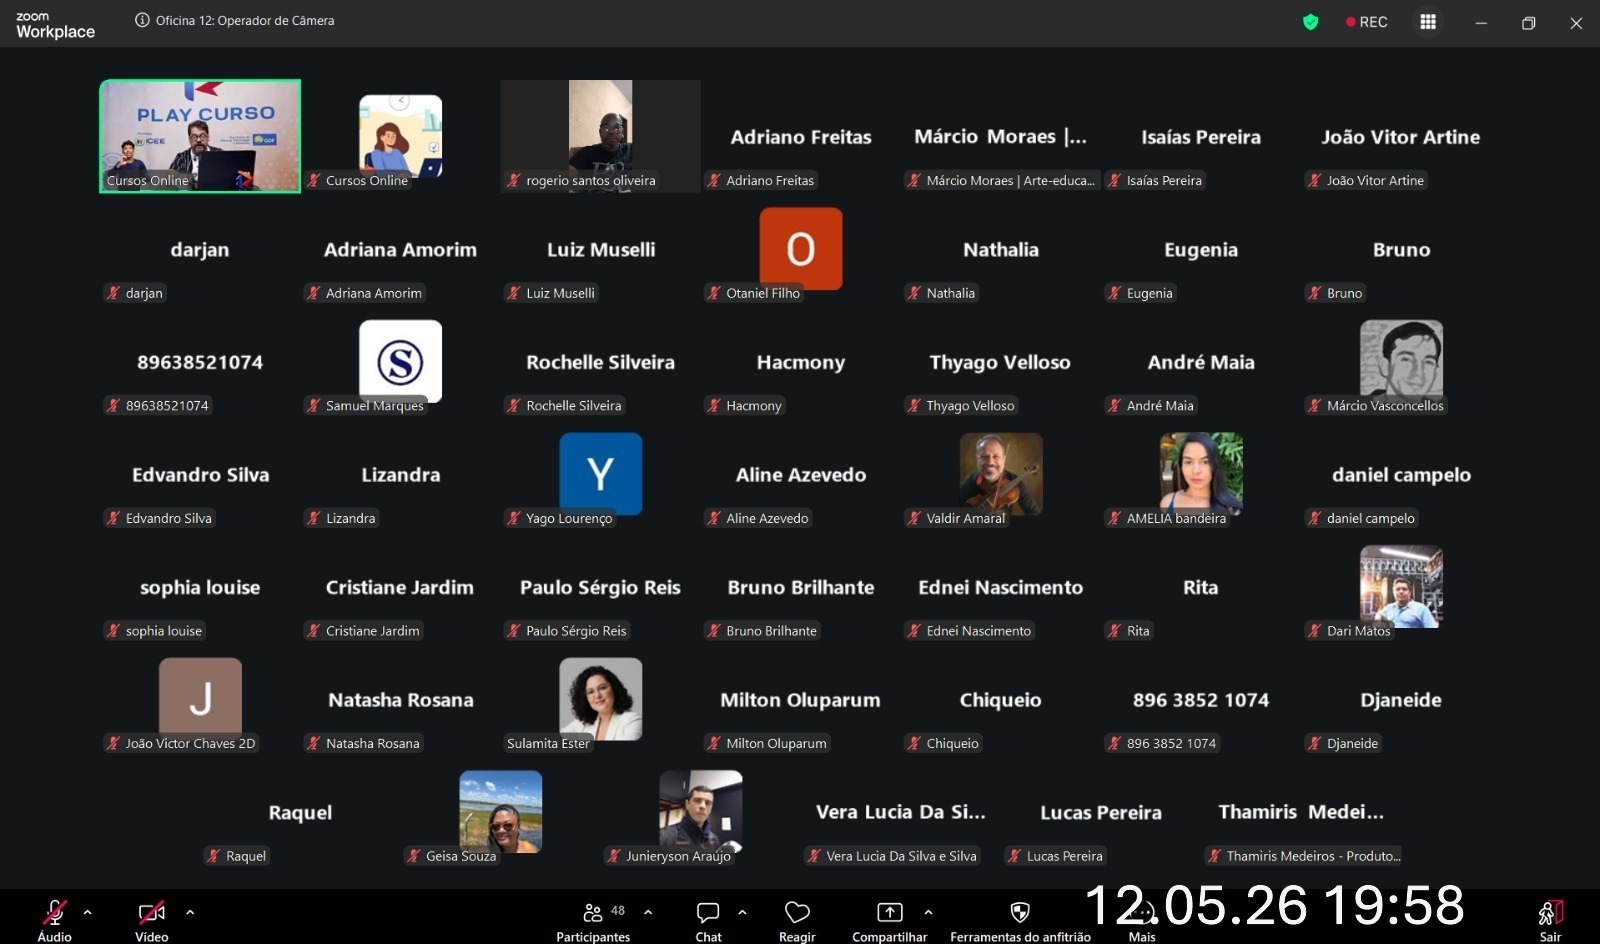1600x944 pixels.
Task: Open the grid view layout icon
Action: [x=1428, y=22]
